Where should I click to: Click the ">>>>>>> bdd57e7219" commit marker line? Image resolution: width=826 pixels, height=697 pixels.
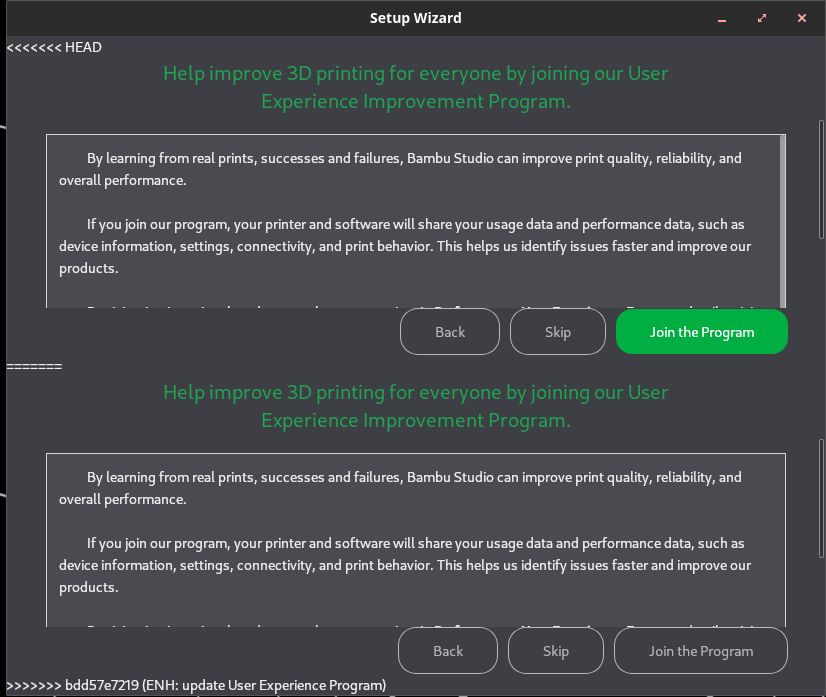(196, 685)
